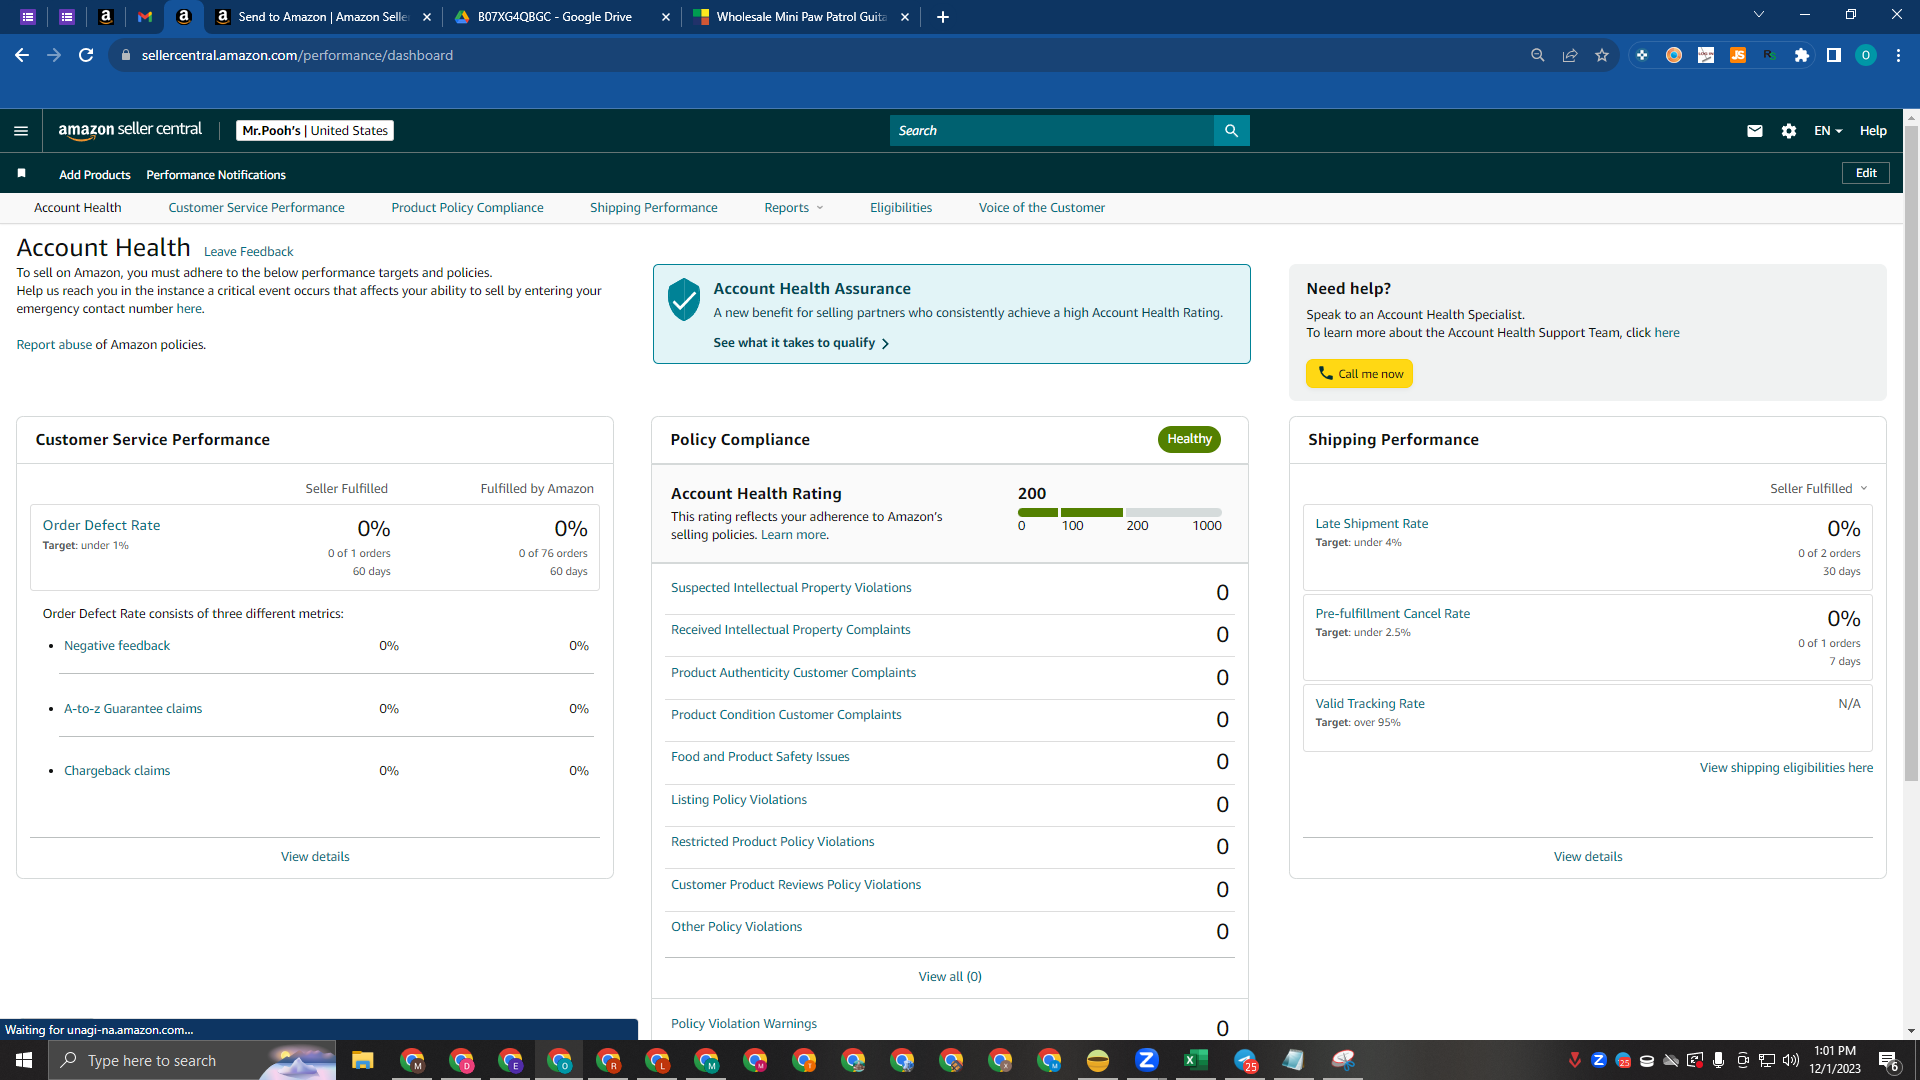Switch to Wholesale Mini Paw Patrol tab
The height and width of the screenshot is (1080, 1920).
[801, 17]
